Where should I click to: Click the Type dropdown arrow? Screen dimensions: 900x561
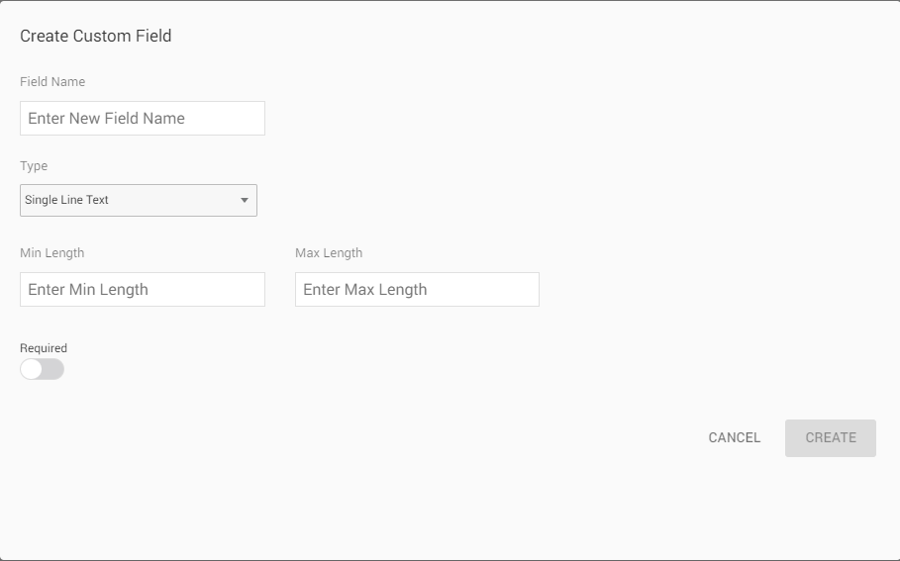point(244,201)
